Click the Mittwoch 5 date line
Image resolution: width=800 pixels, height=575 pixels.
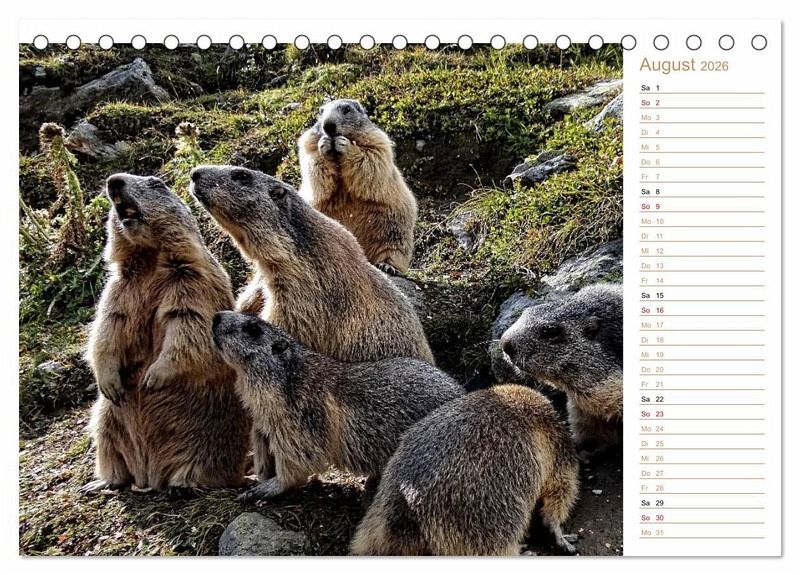[x=701, y=147]
